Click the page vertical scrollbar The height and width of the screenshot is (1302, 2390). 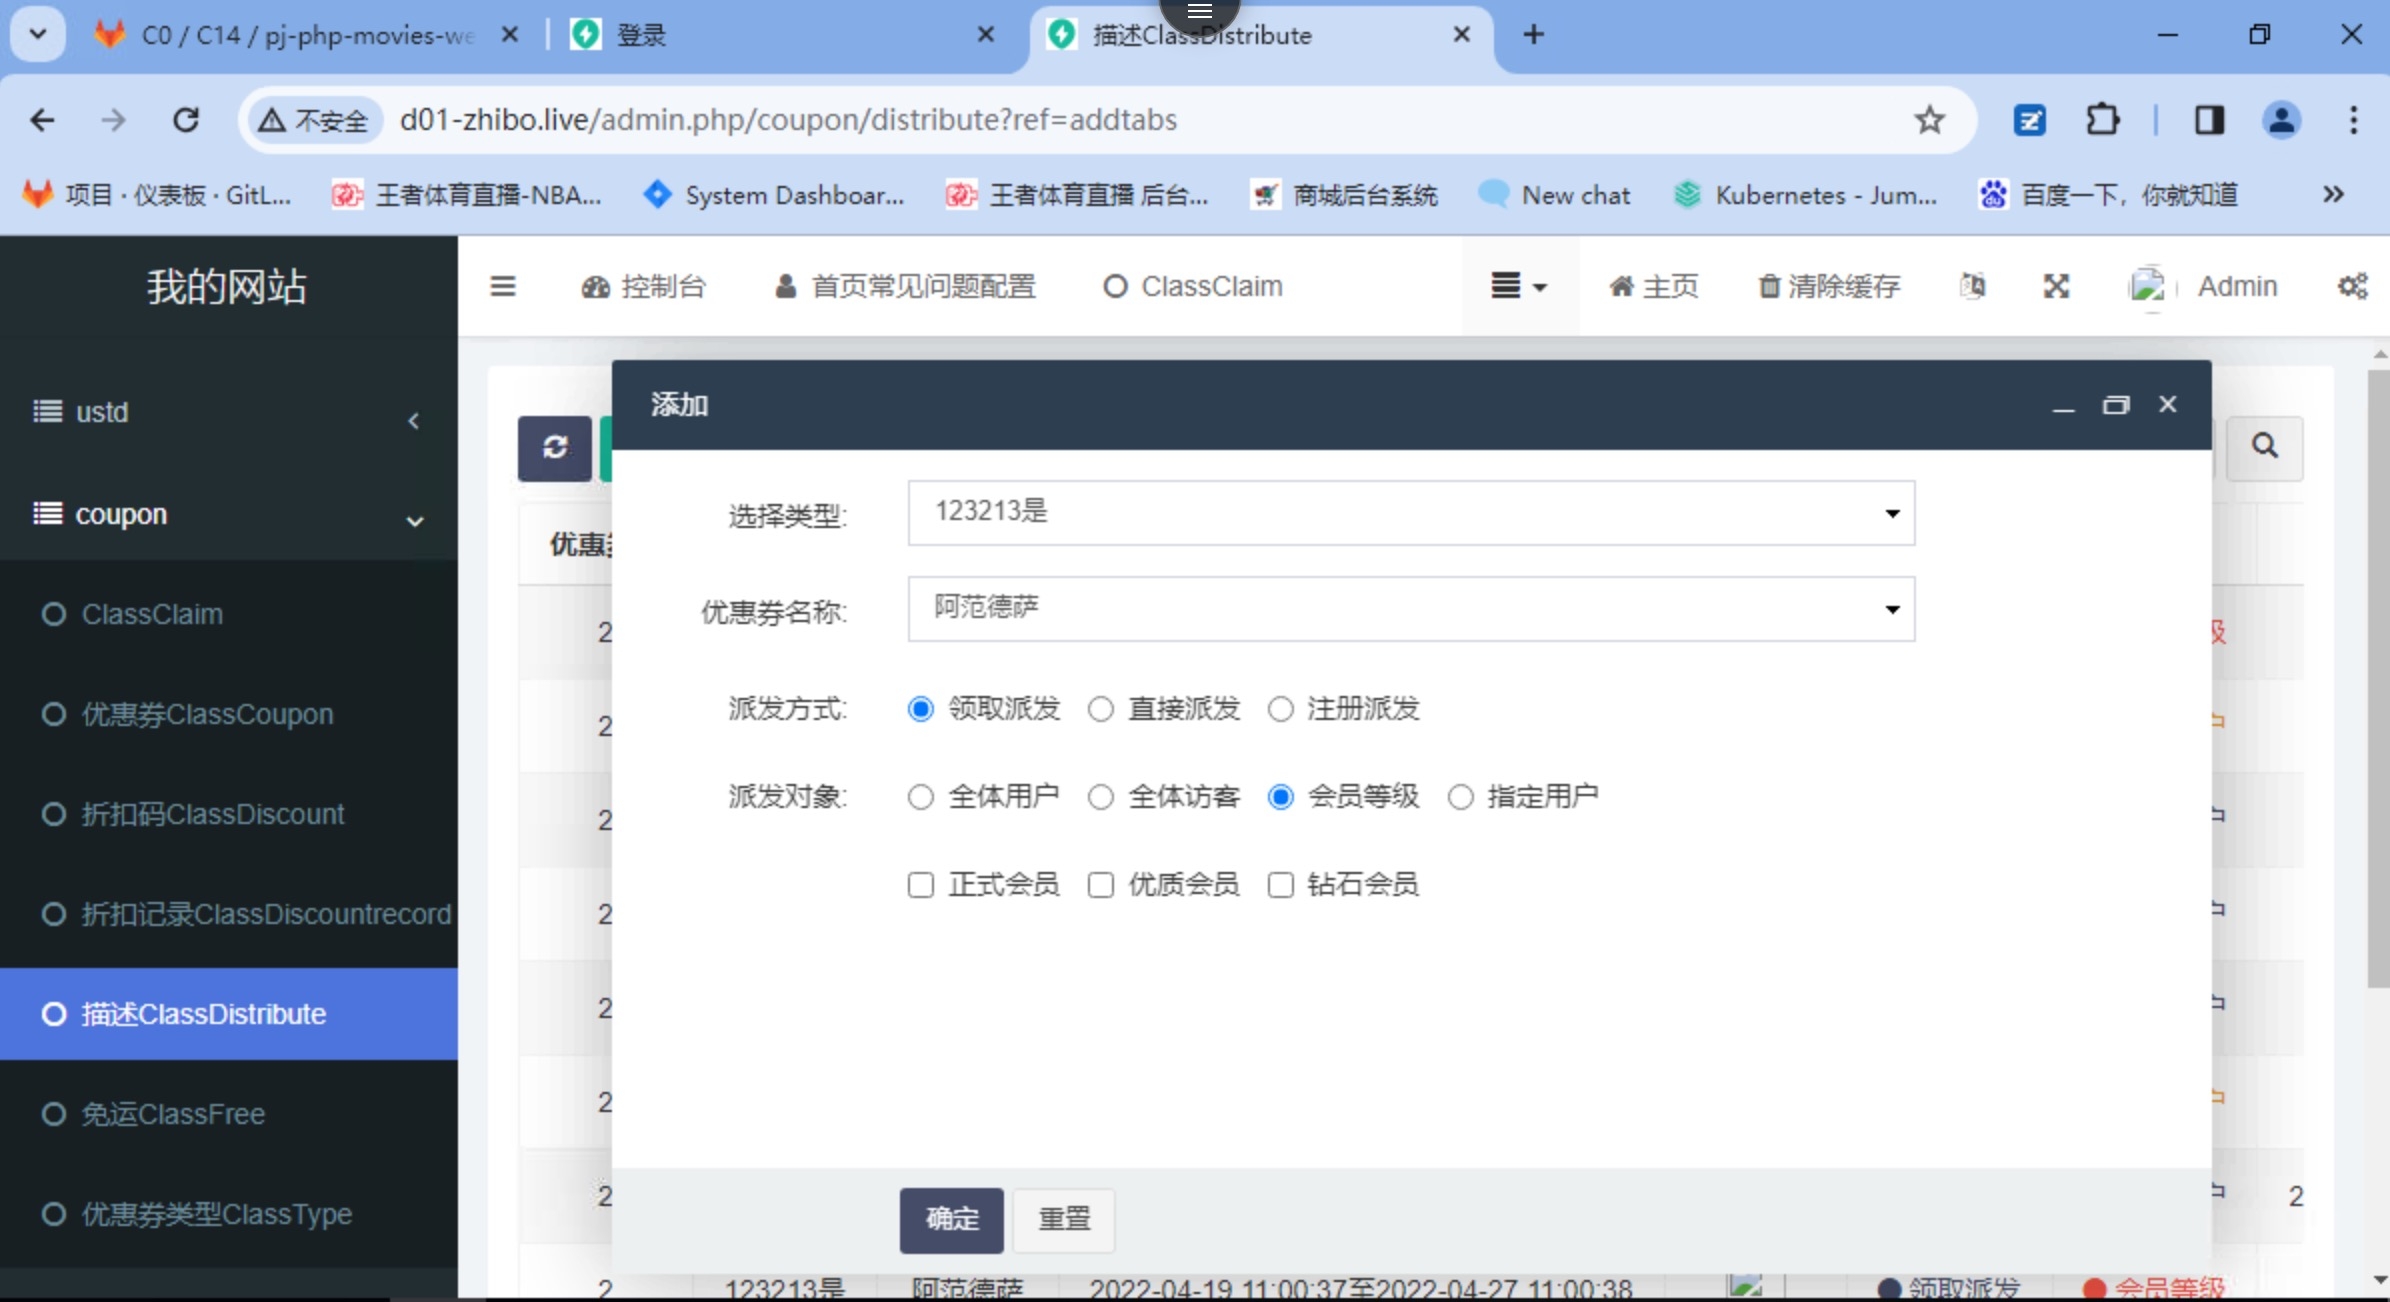click(2379, 680)
